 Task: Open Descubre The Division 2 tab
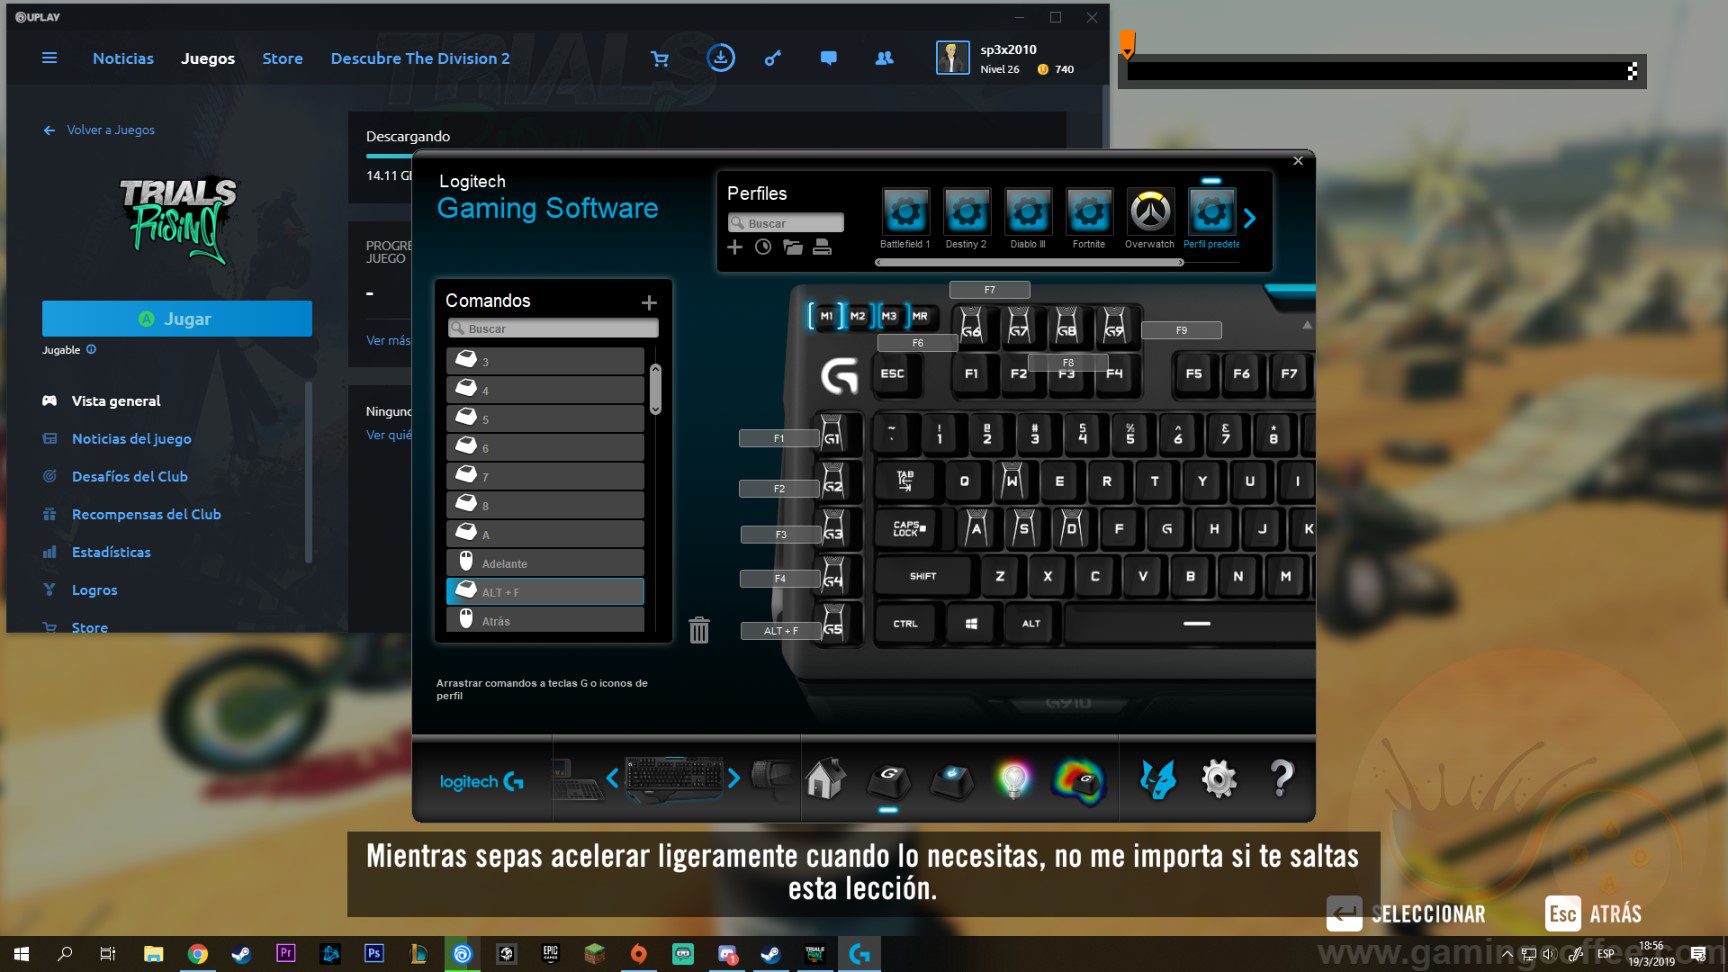(x=420, y=58)
